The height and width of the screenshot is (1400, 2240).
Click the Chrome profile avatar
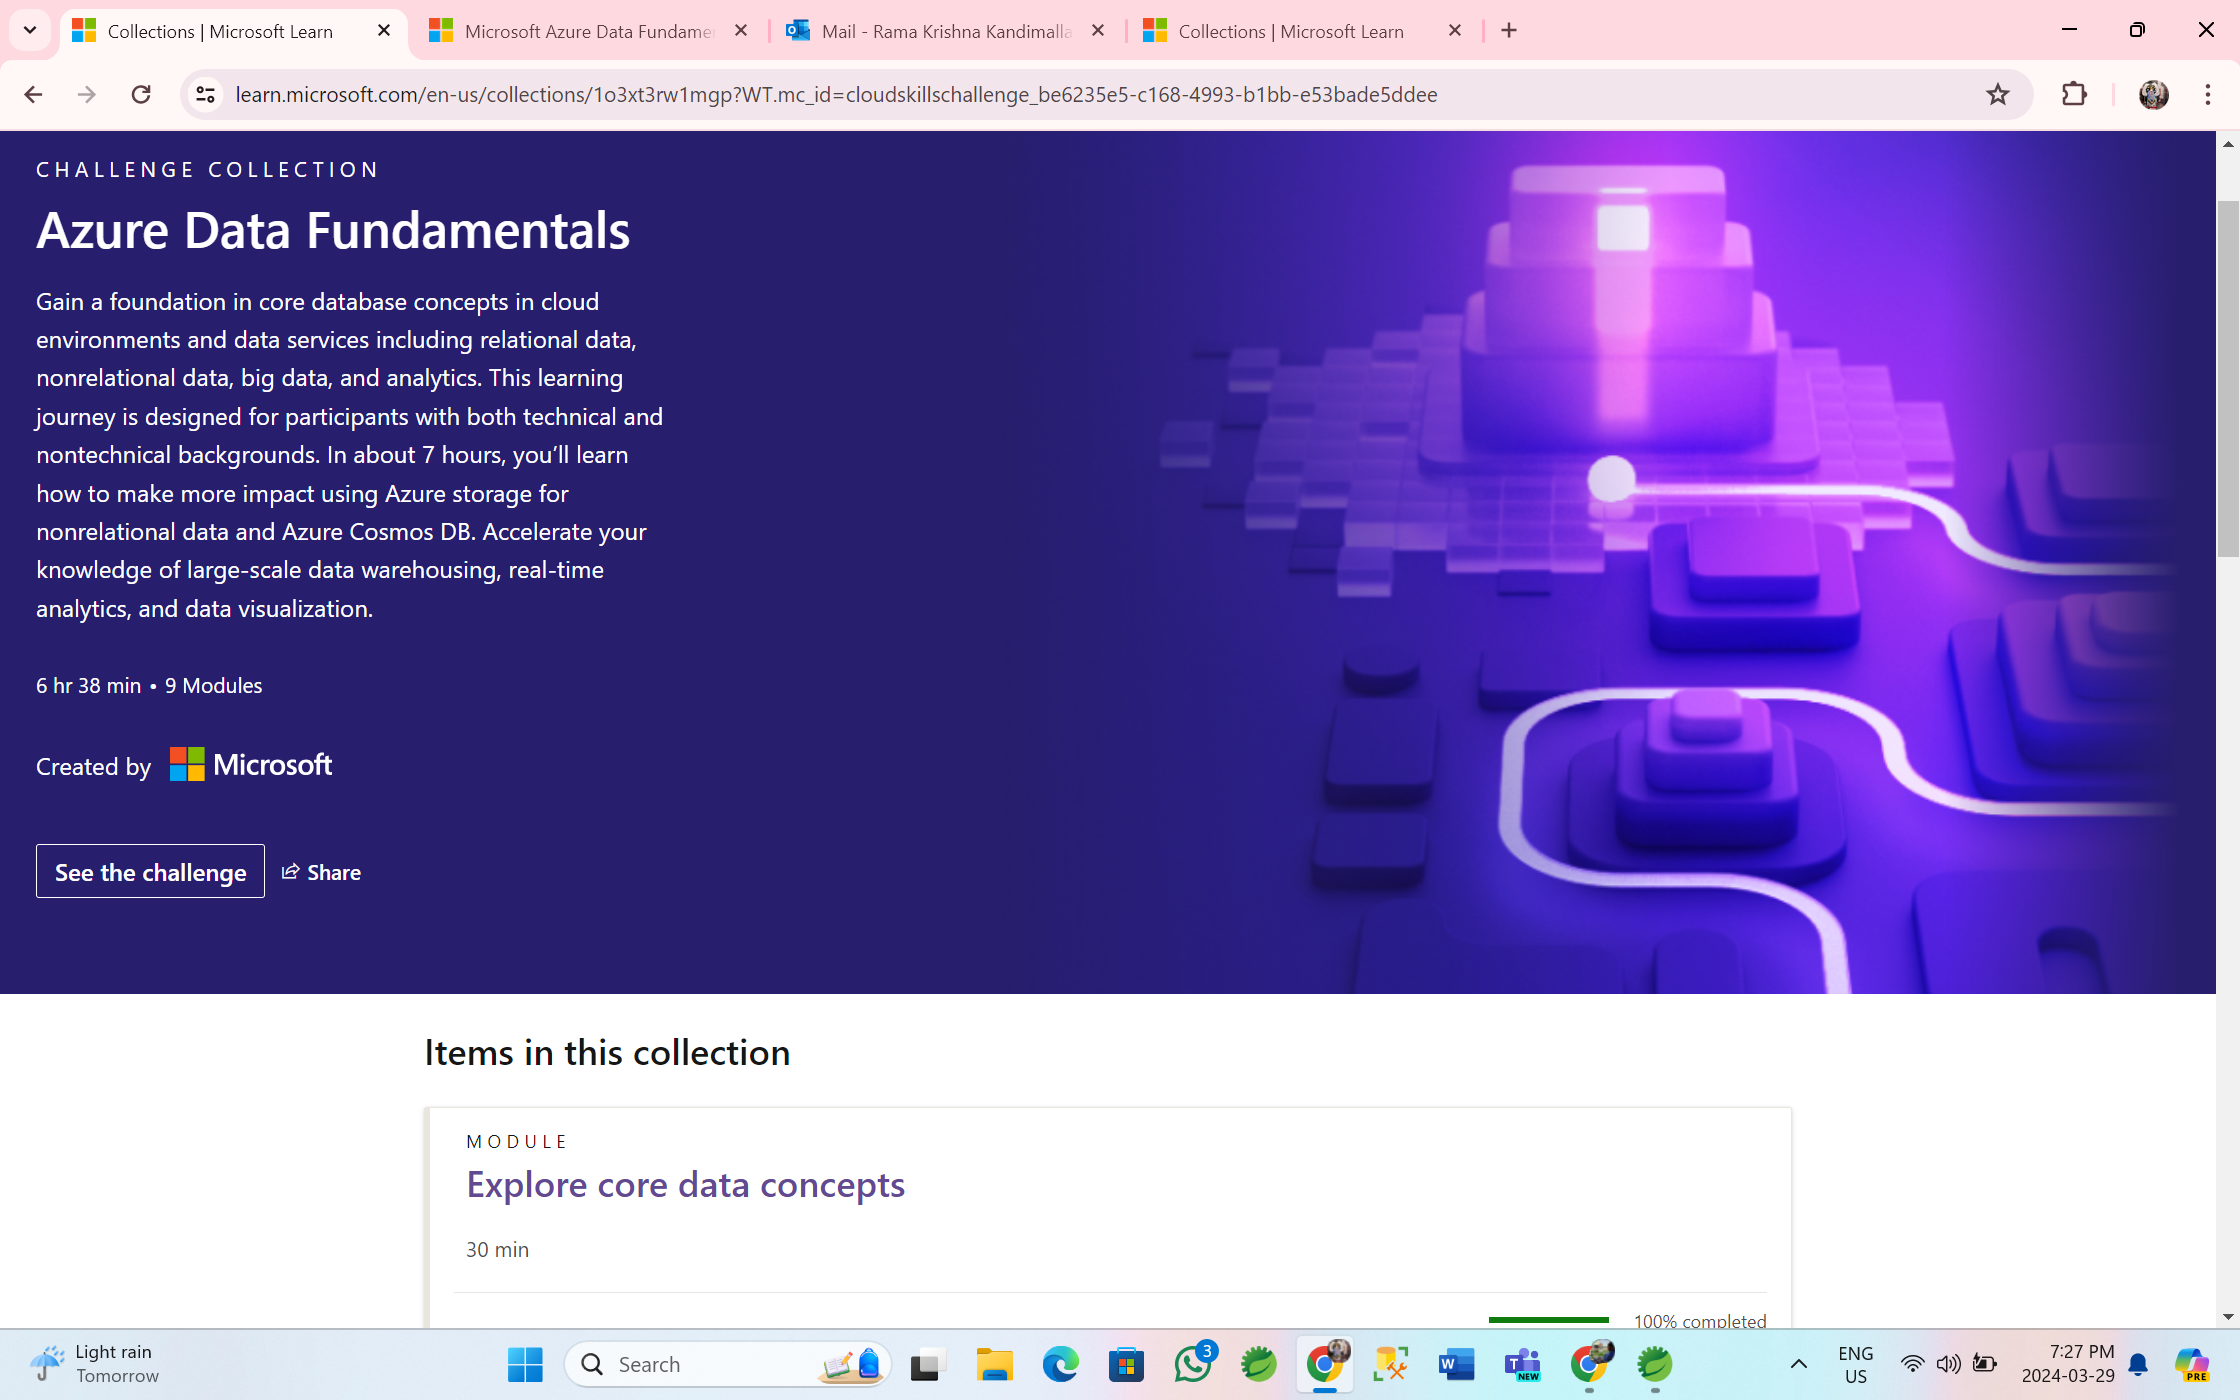(2152, 94)
